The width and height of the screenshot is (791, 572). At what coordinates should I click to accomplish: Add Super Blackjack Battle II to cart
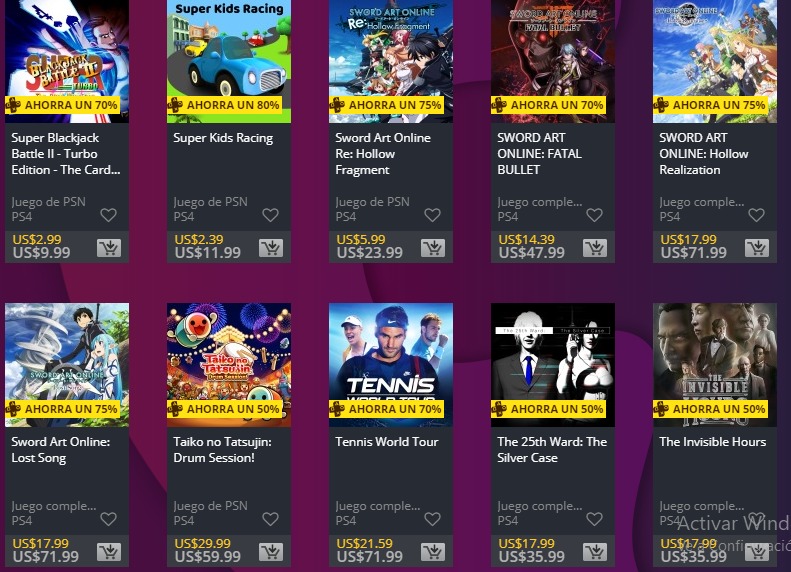[109, 248]
